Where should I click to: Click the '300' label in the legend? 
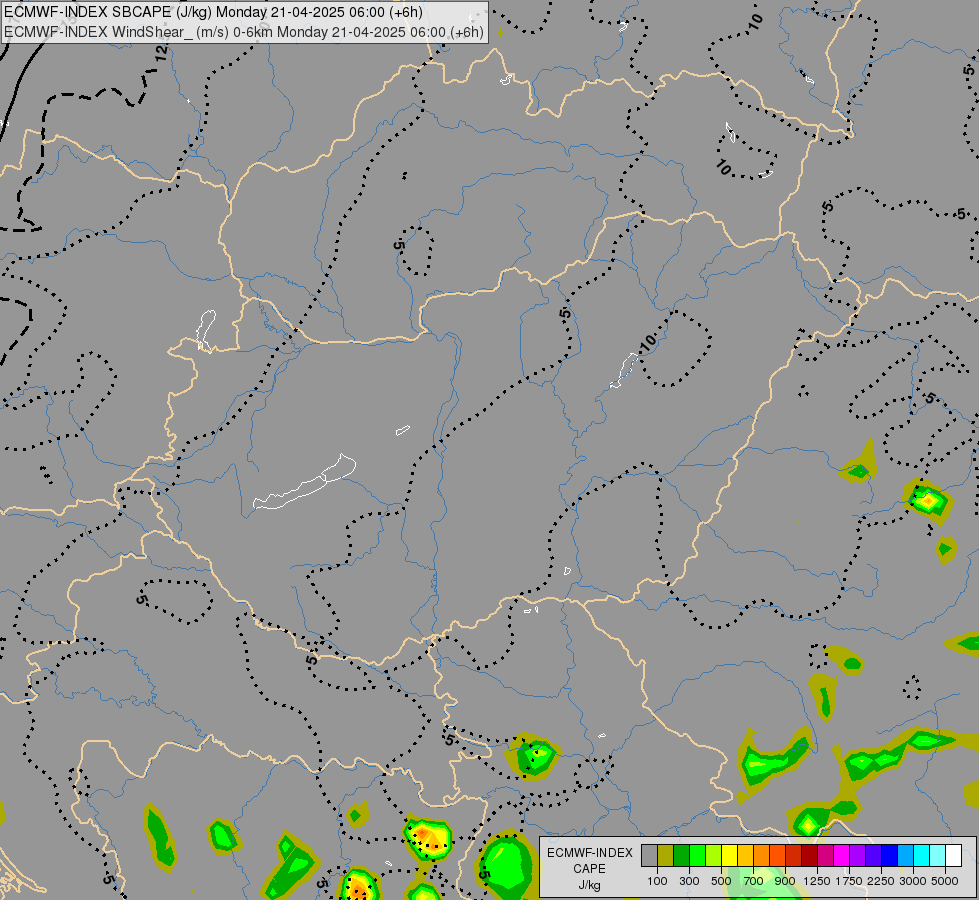point(689,881)
